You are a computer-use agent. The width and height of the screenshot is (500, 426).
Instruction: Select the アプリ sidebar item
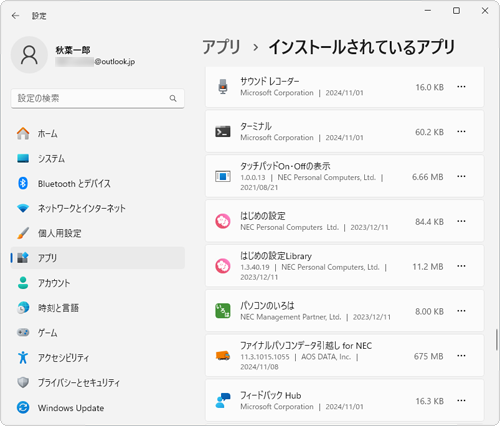98,258
